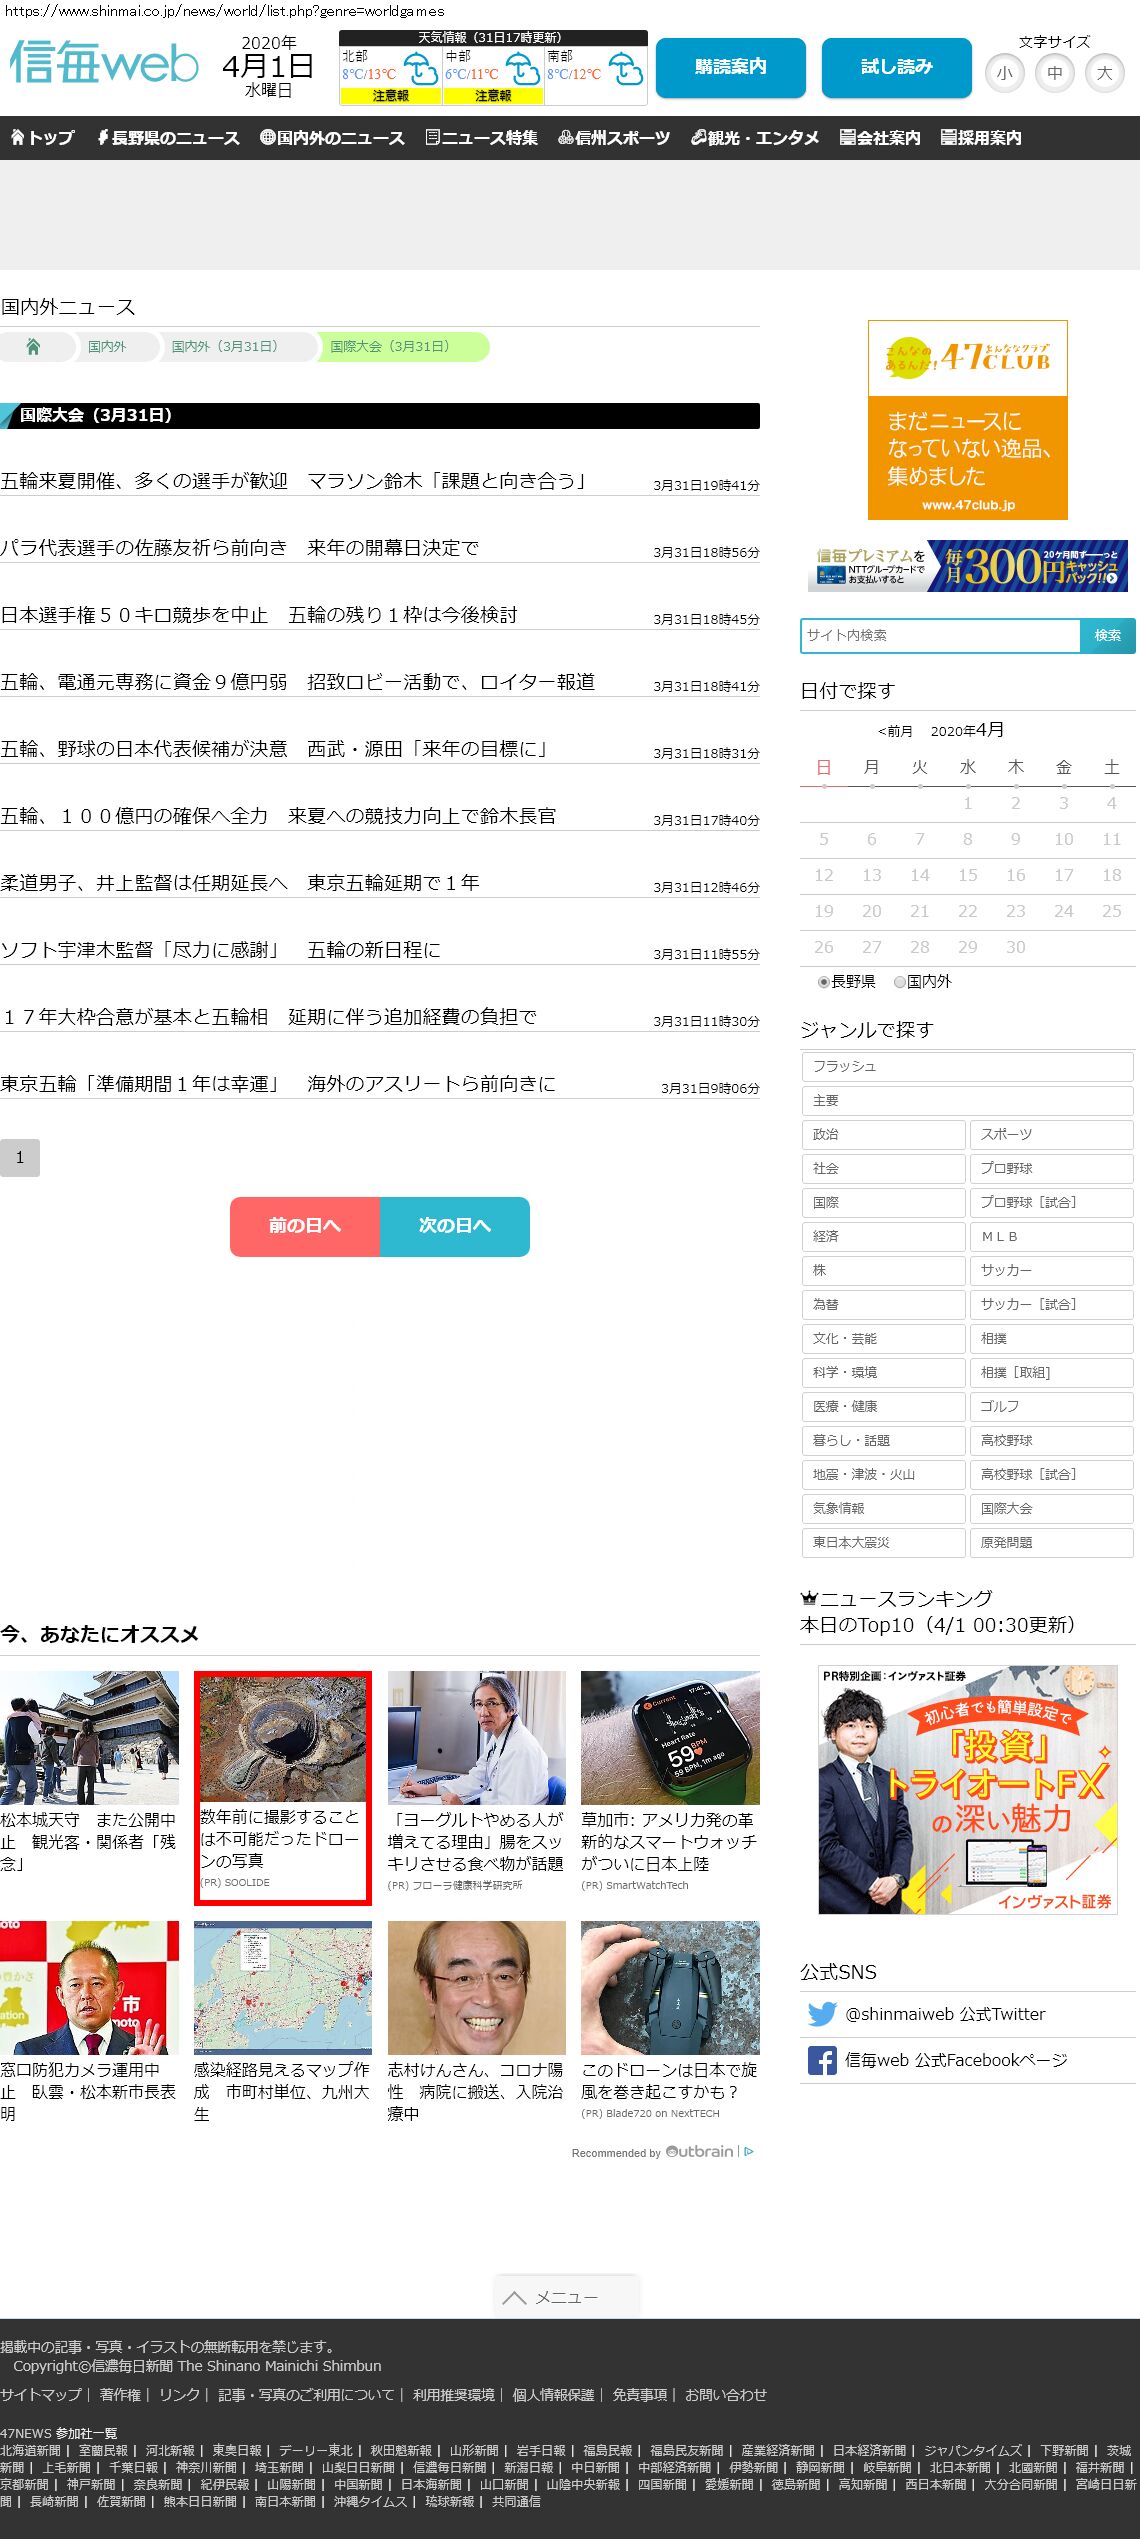
Task: Click the 前の日へ button
Action: pyautogui.click(x=305, y=1226)
